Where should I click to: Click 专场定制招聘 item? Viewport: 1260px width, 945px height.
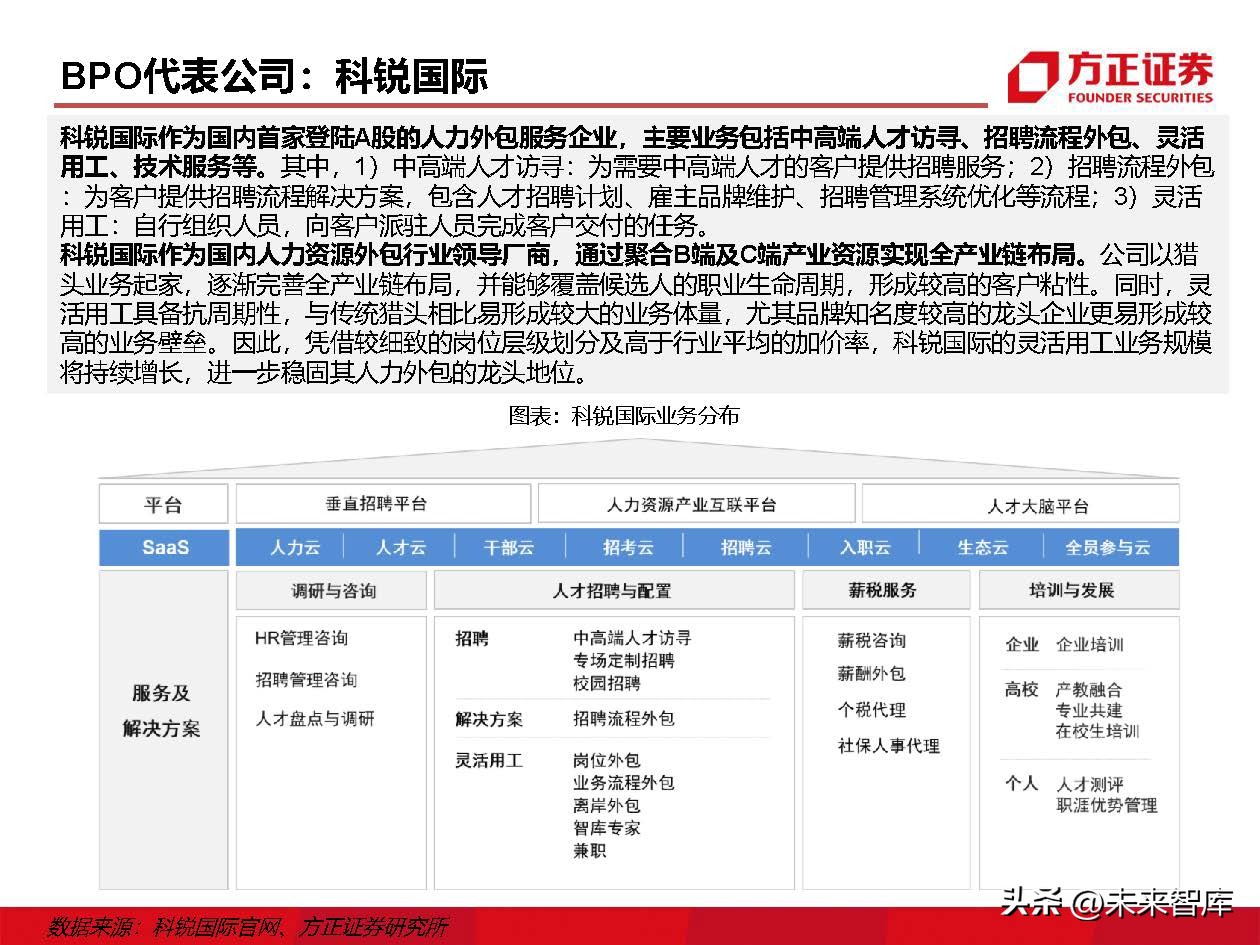[624, 661]
